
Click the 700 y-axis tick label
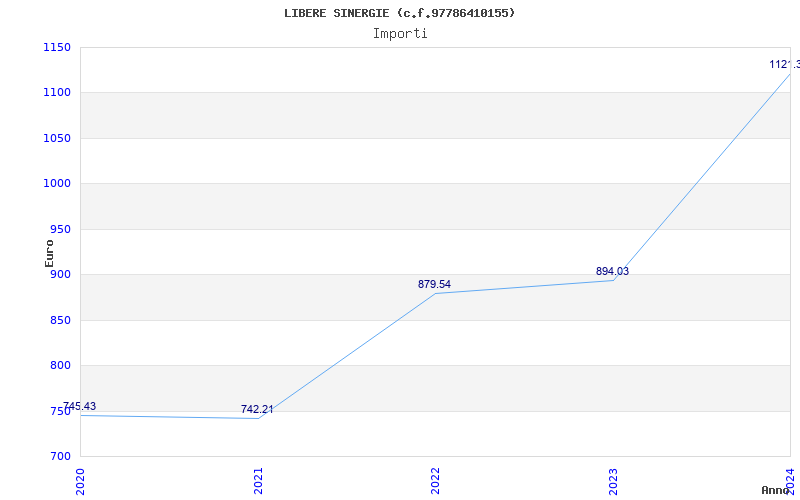(x=60, y=457)
